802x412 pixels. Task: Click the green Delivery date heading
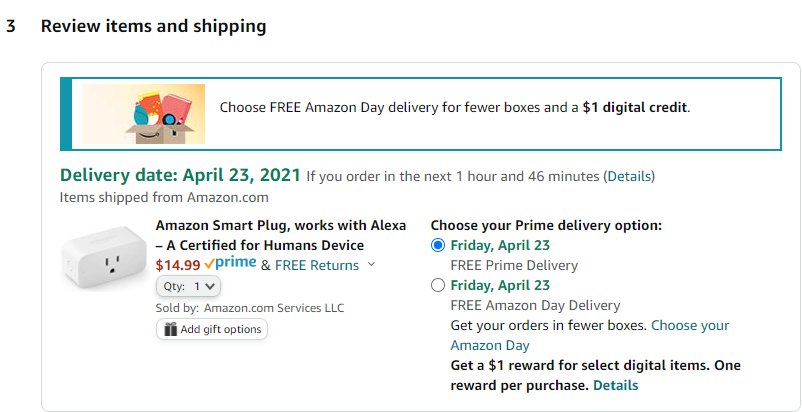(180, 175)
